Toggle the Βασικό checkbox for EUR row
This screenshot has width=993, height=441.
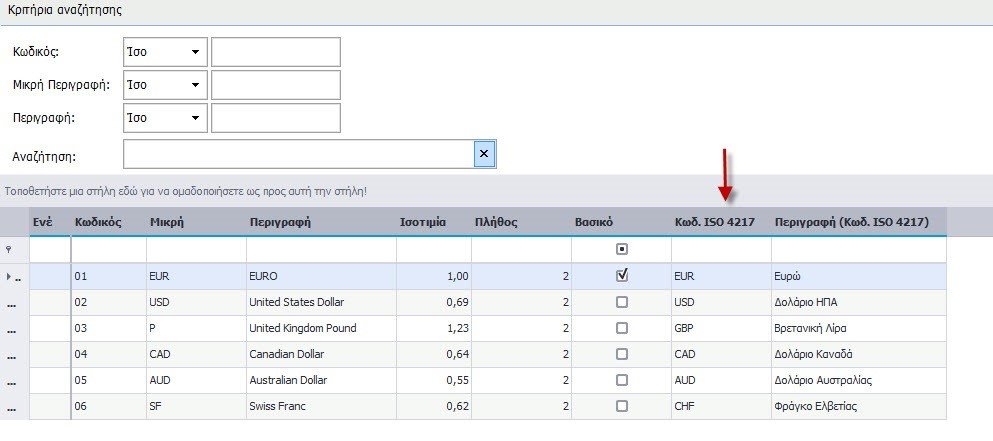(622, 275)
